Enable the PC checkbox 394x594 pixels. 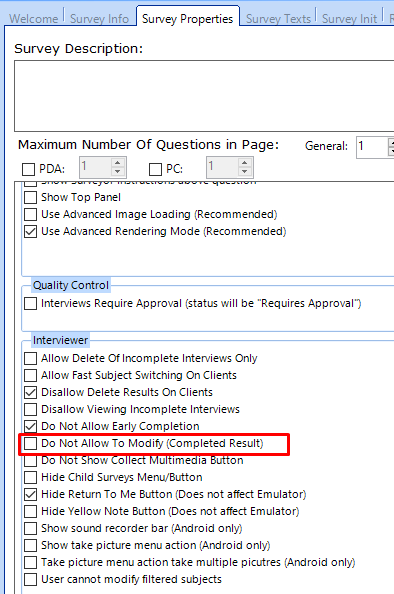pyautogui.click(x=155, y=169)
